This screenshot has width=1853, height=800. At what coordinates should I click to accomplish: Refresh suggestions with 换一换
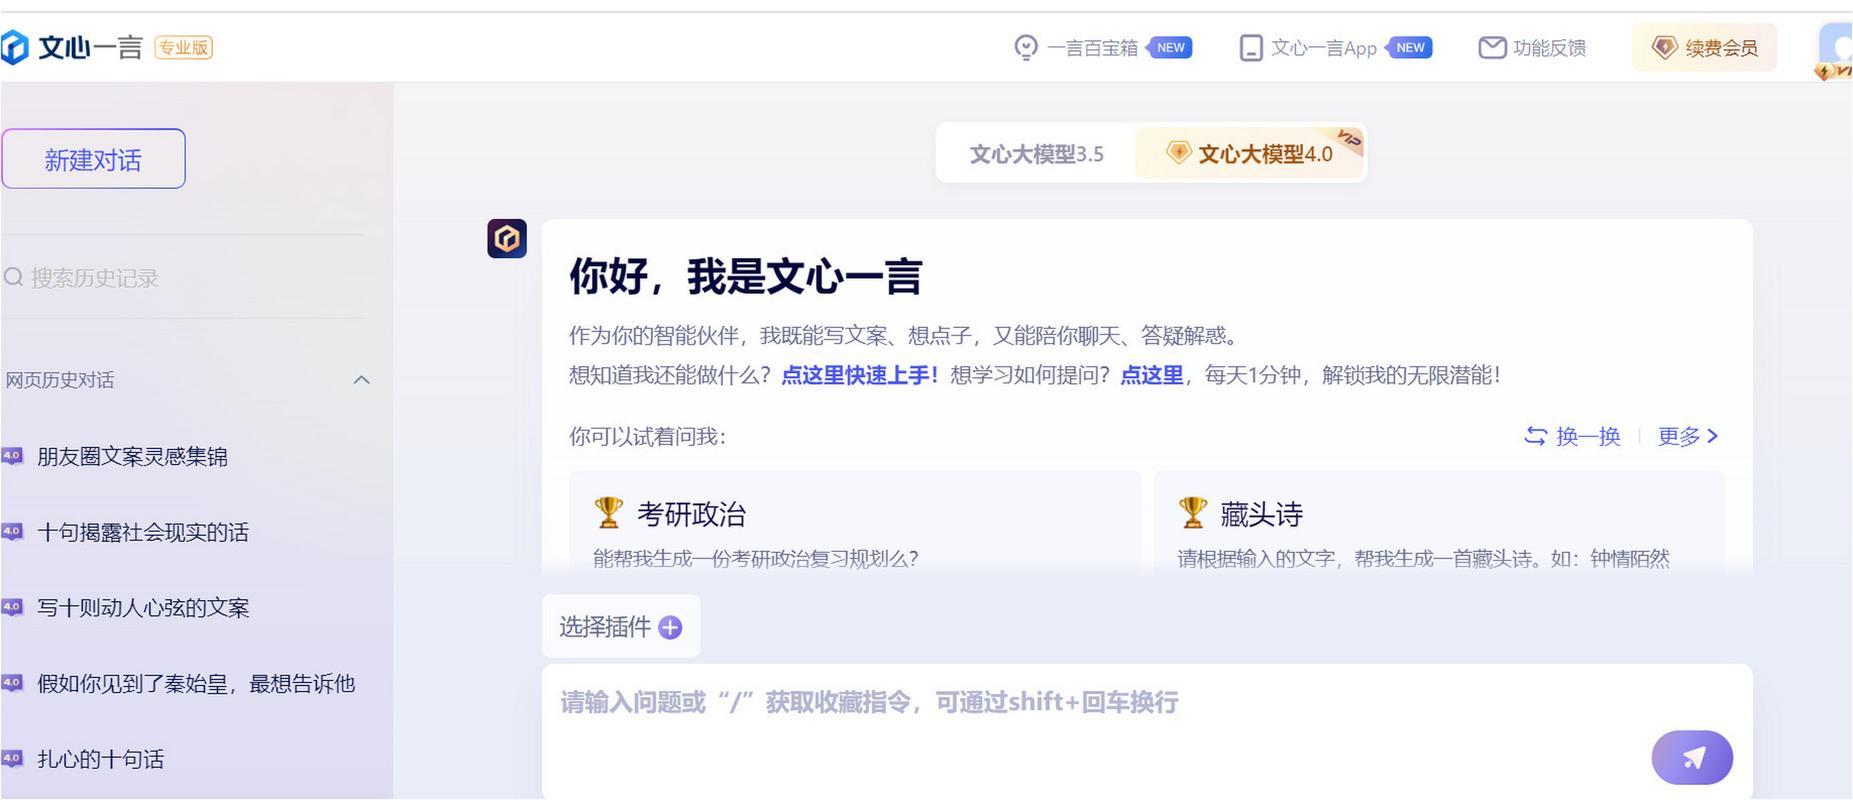click(x=1572, y=437)
